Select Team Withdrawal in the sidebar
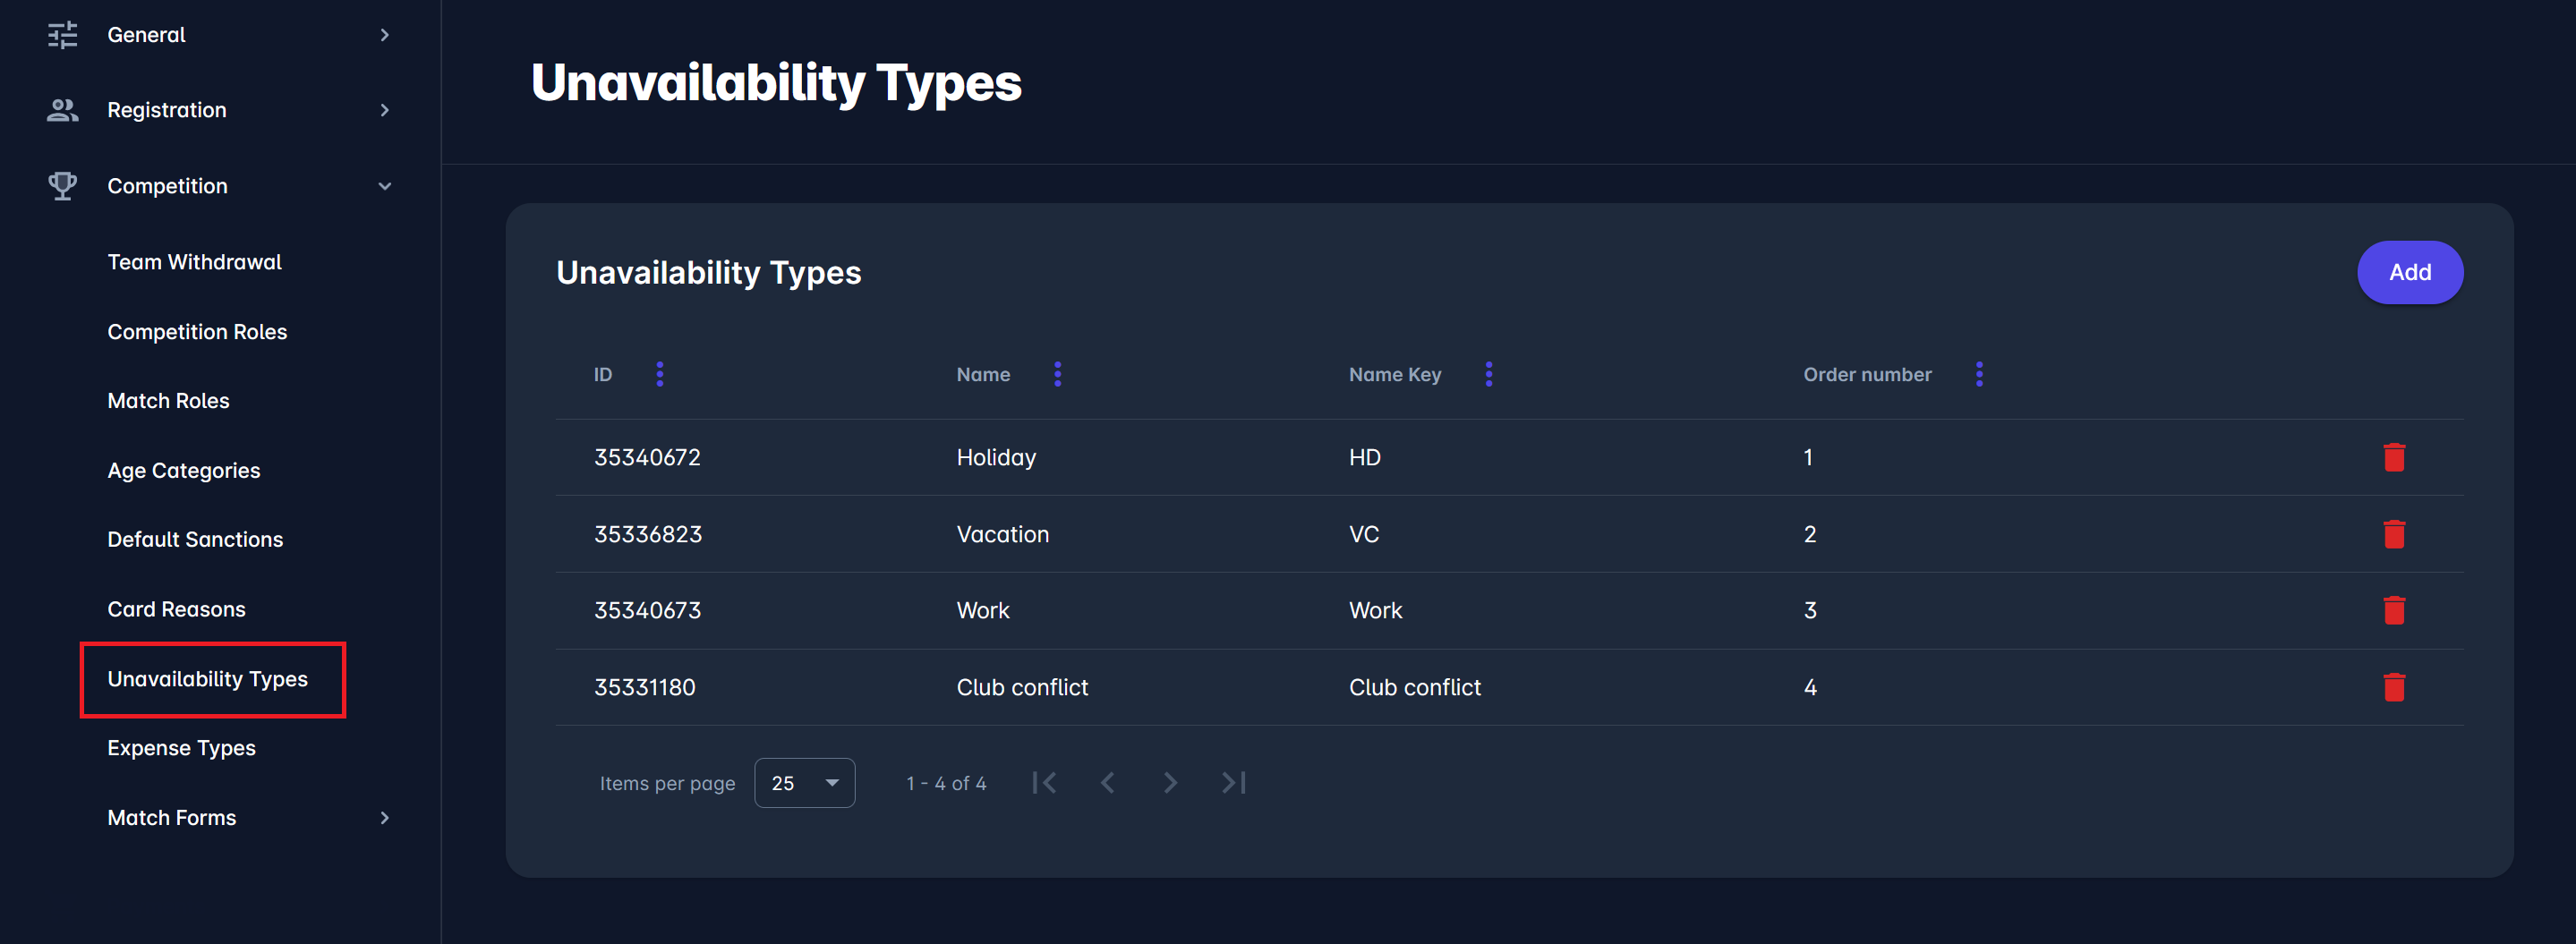This screenshot has height=944, width=2576. [x=194, y=262]
